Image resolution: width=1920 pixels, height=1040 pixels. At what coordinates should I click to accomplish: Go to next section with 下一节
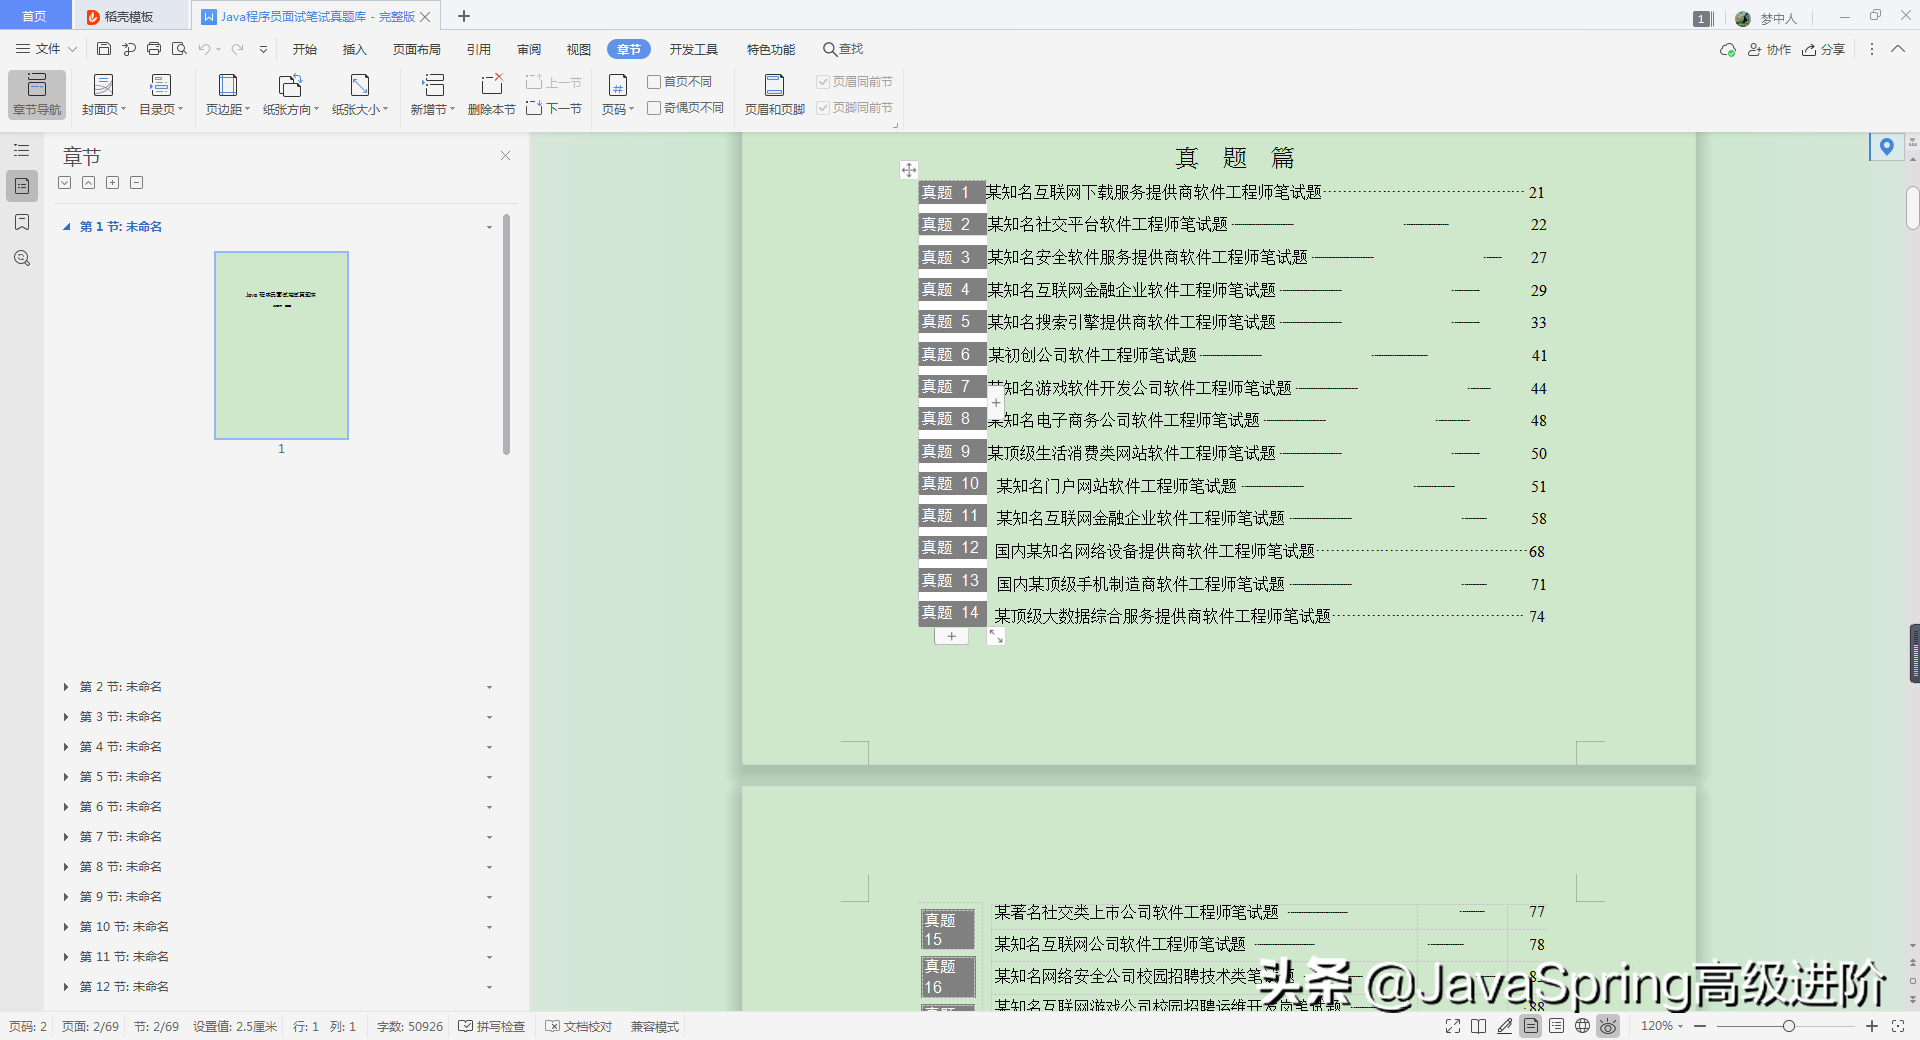(554, 108)
